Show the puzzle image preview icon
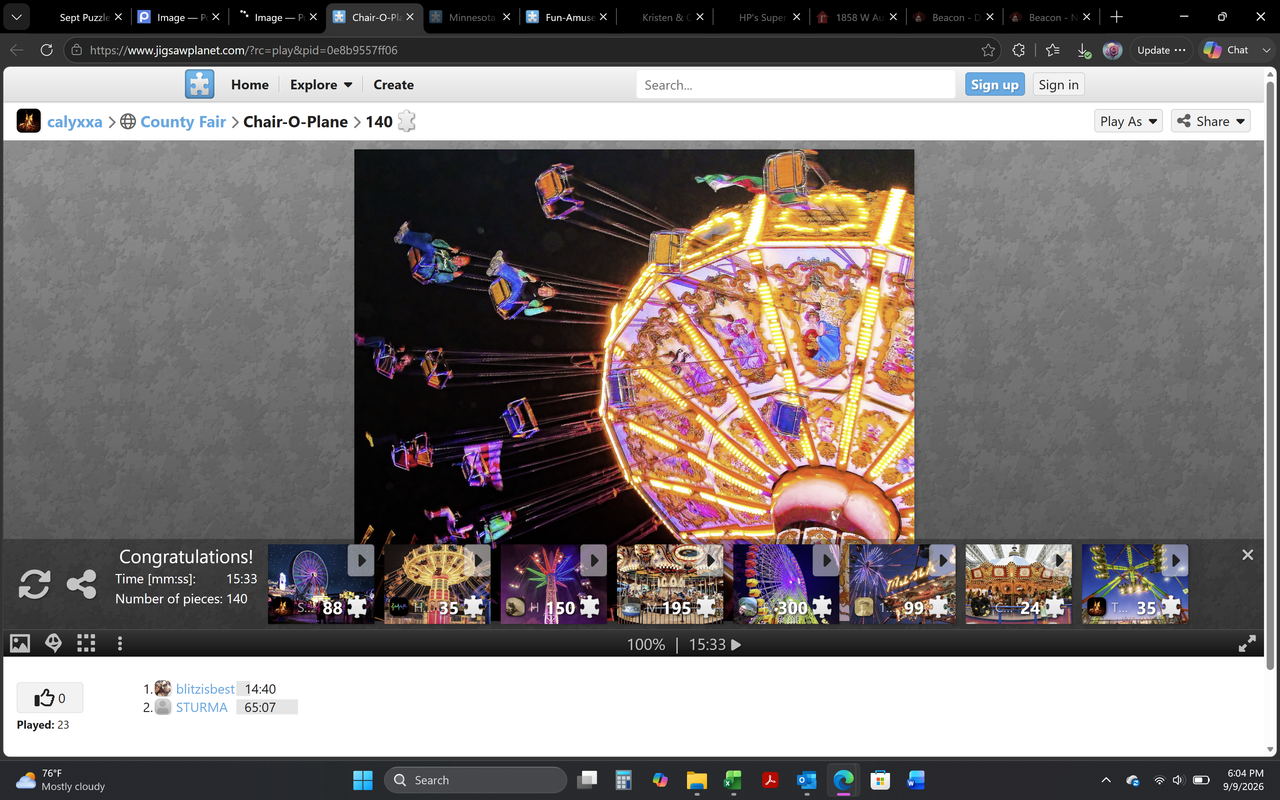Screen dimensions: 1280x800 (20, 644)
